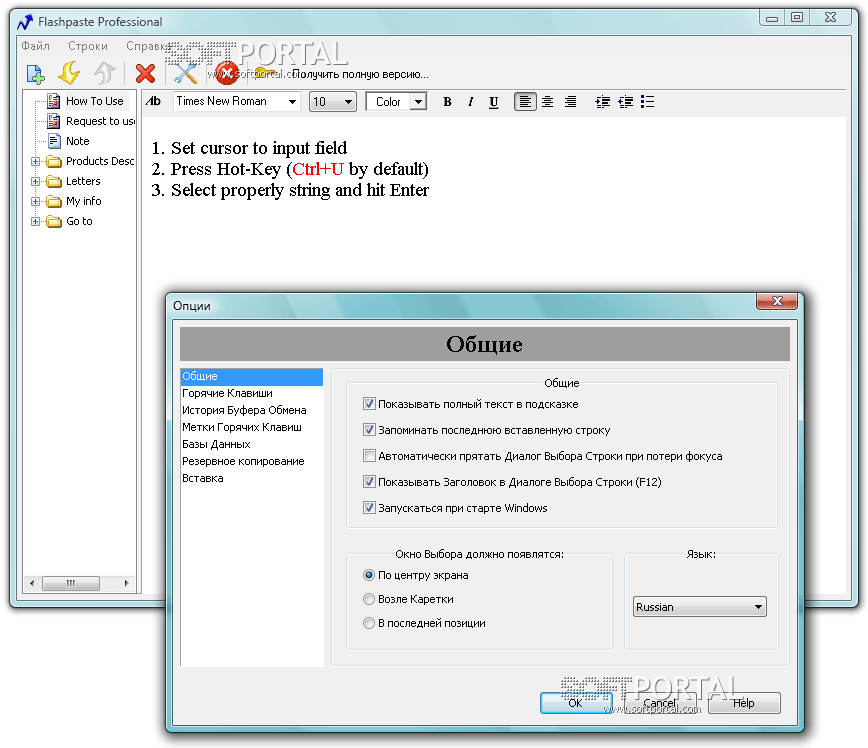
Task: Uncheck 'Запускаться при старте Windows'
Action: point(369,508)
